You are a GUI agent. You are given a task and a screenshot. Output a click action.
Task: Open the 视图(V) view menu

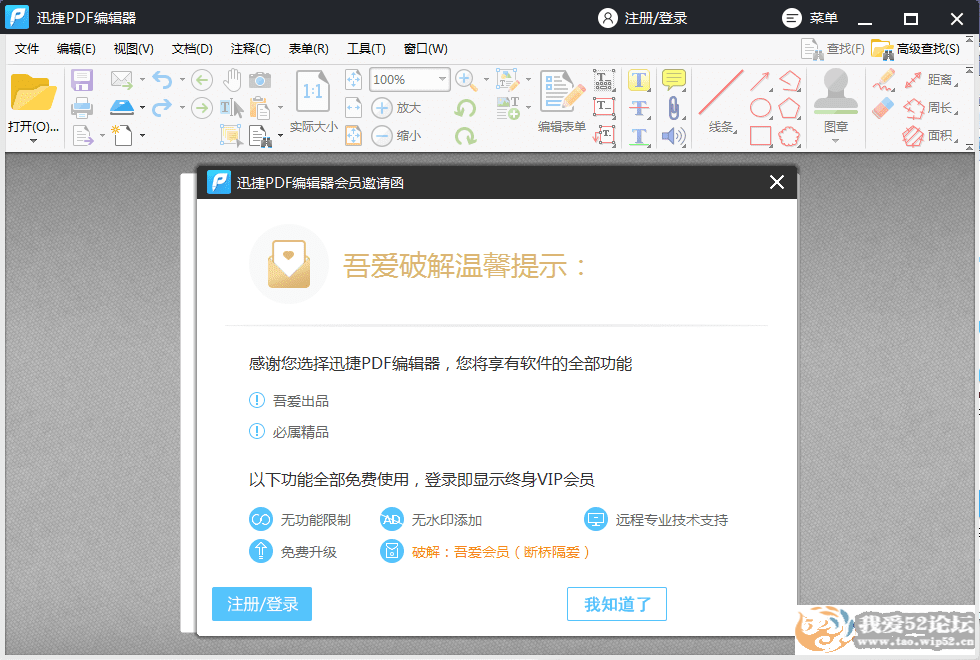pos(134,49)
